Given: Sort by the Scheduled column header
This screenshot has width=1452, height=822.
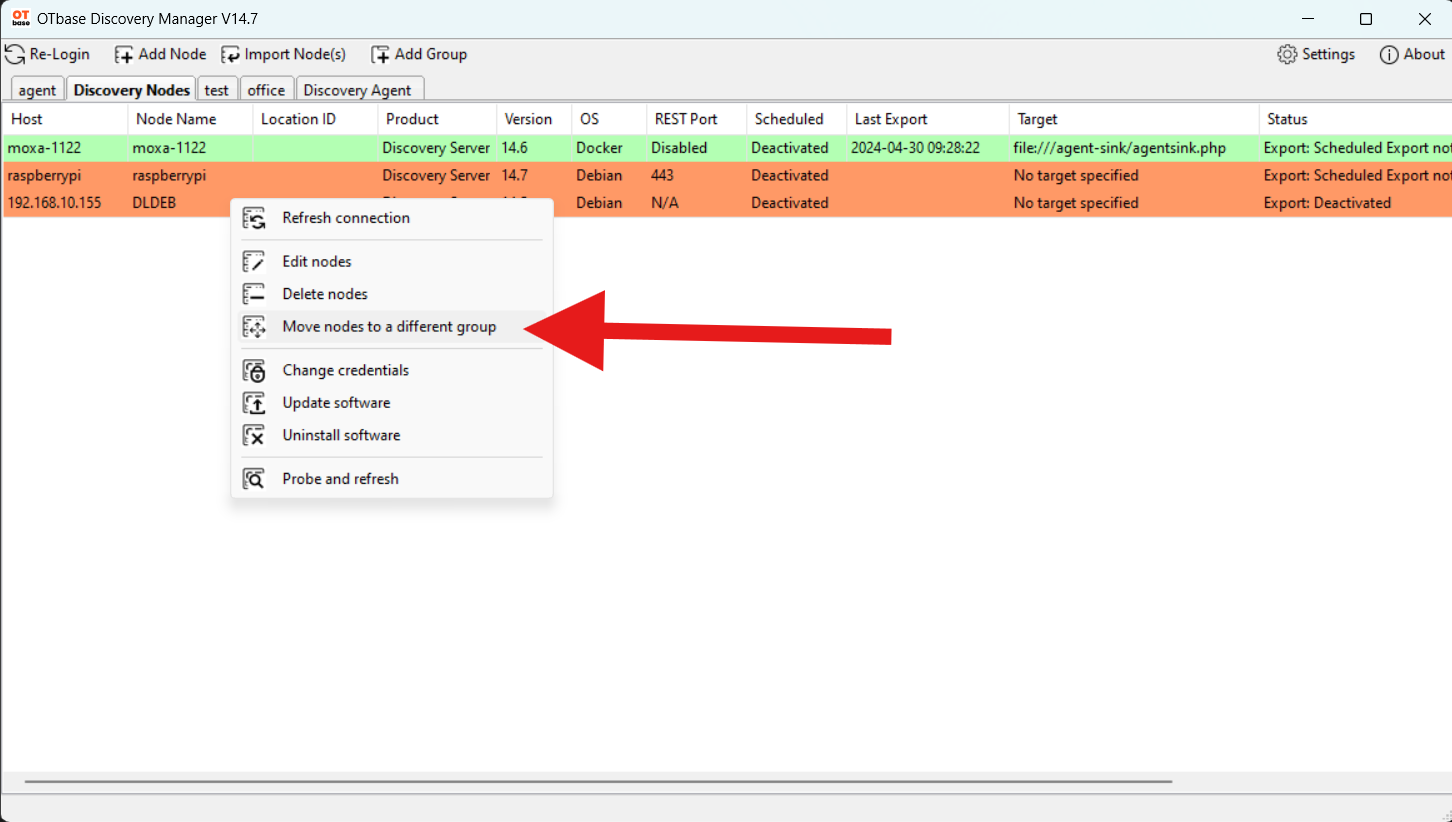Looking at the screenshot, I should coord(796,119).
